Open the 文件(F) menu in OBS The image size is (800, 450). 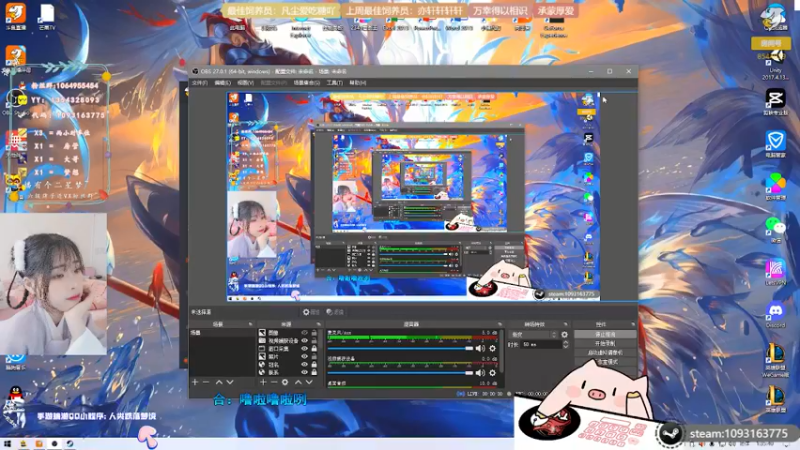point(199,83)
